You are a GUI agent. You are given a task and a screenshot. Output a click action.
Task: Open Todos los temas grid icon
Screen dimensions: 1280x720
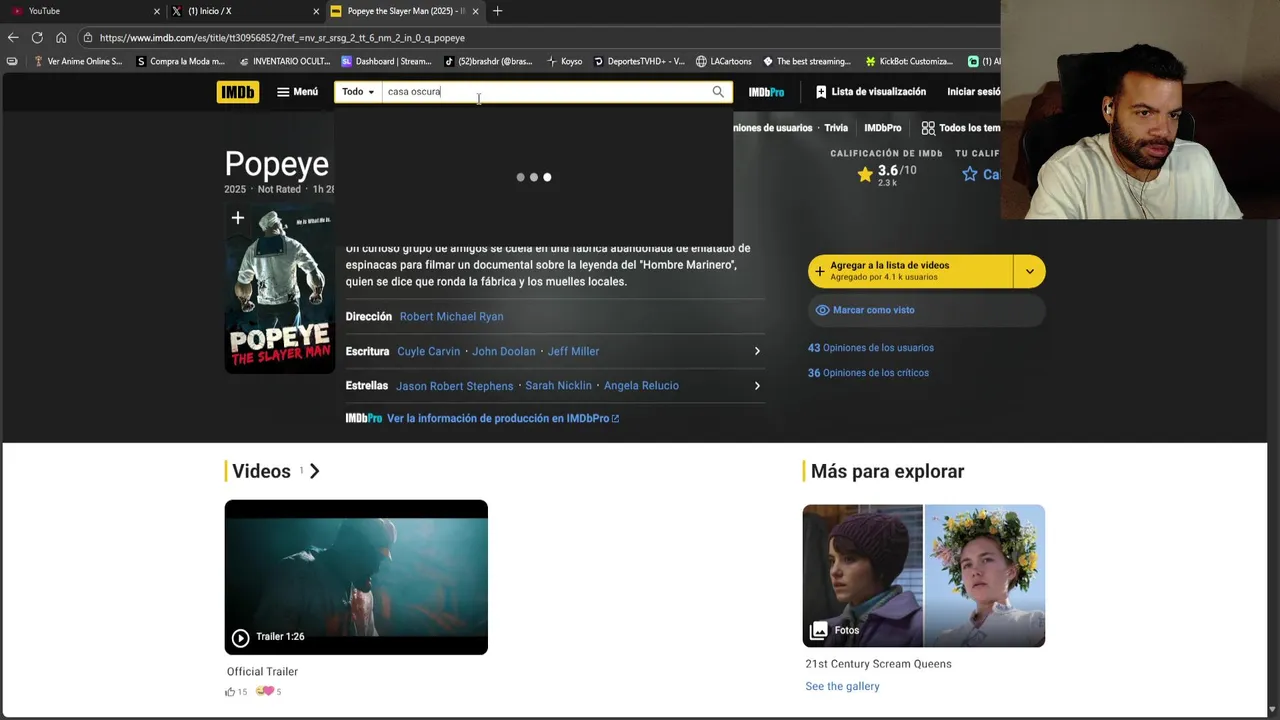tap(928, 128)
